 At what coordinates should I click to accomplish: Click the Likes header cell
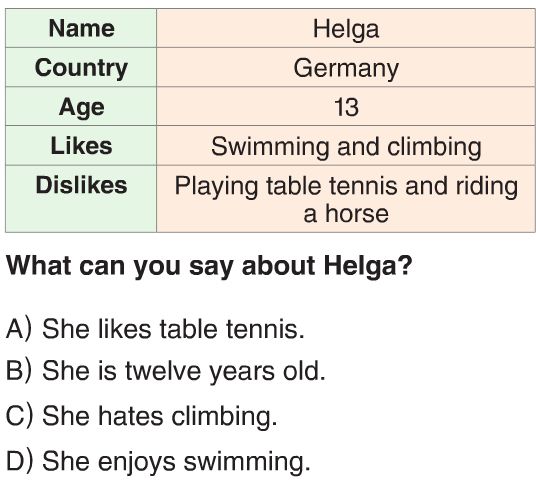coord(81,146)
